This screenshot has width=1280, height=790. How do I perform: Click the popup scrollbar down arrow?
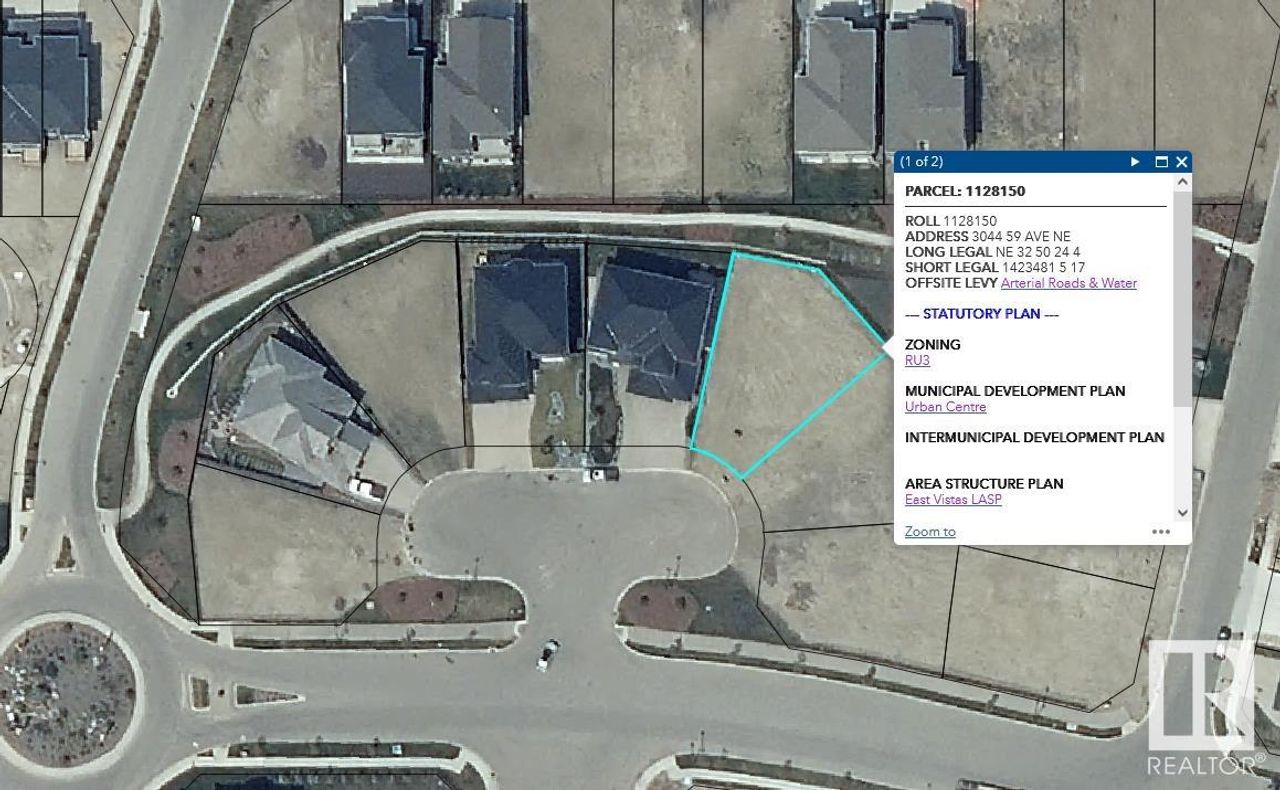coord(1183,512)
